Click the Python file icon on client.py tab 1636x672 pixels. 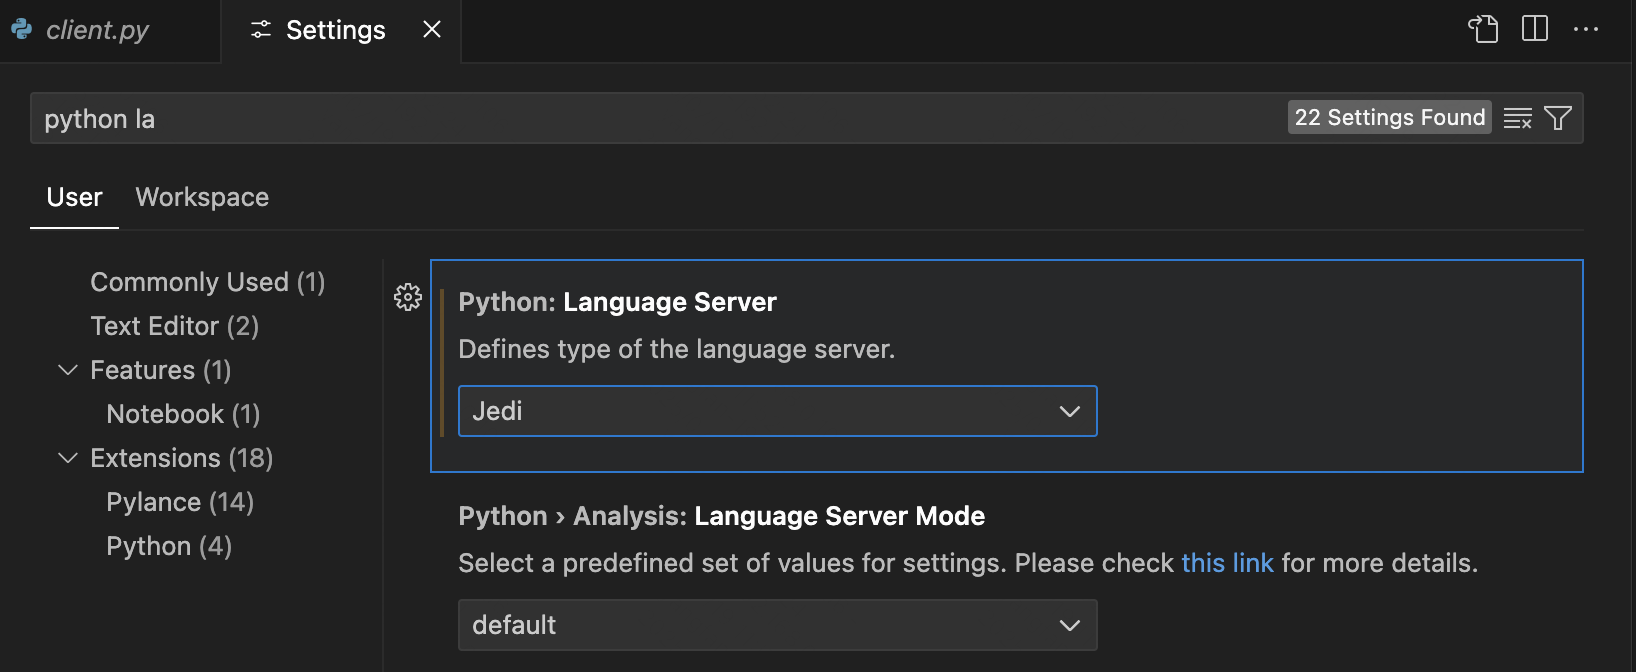point(22,30)
